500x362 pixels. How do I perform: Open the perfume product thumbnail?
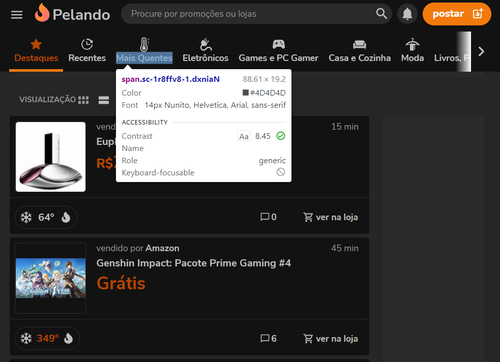[51, 157]
